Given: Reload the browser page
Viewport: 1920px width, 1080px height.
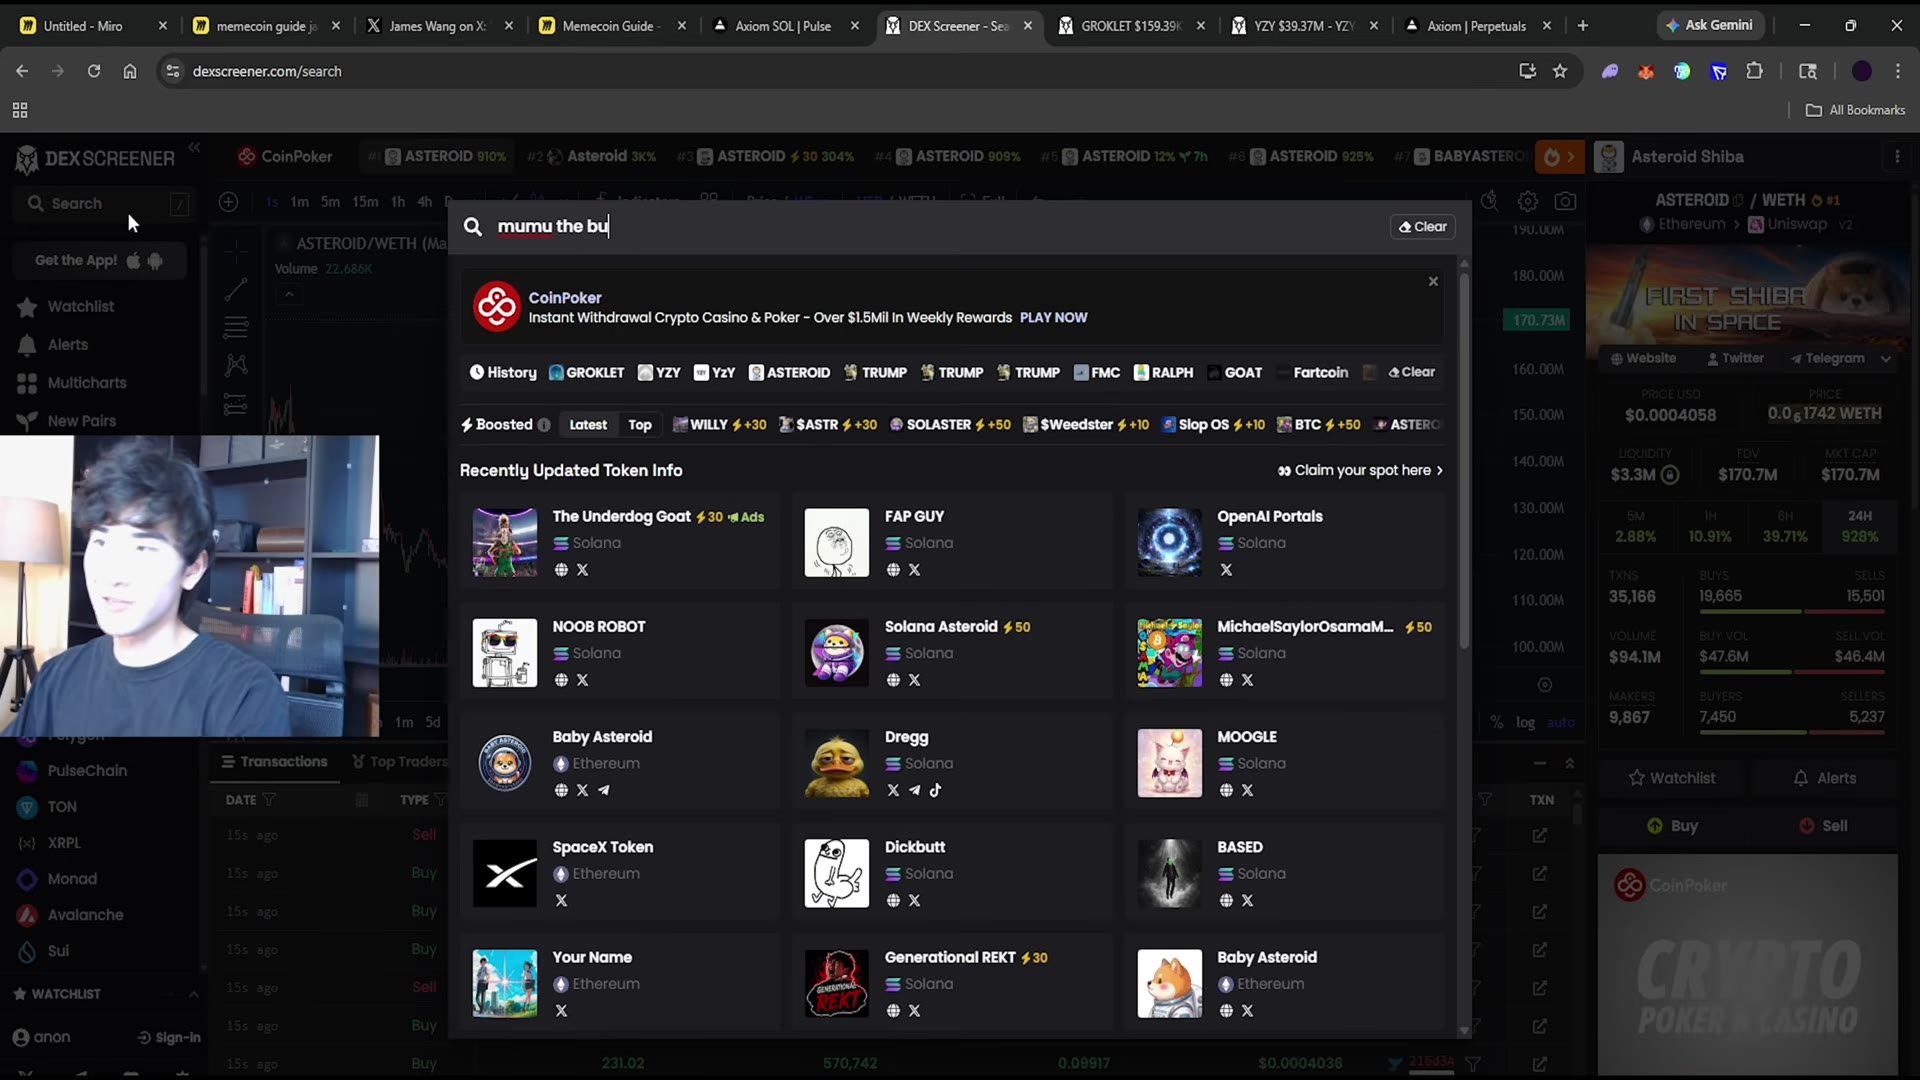Looking at the screenshot, I should pyautogui.click(x=94, y=71).
